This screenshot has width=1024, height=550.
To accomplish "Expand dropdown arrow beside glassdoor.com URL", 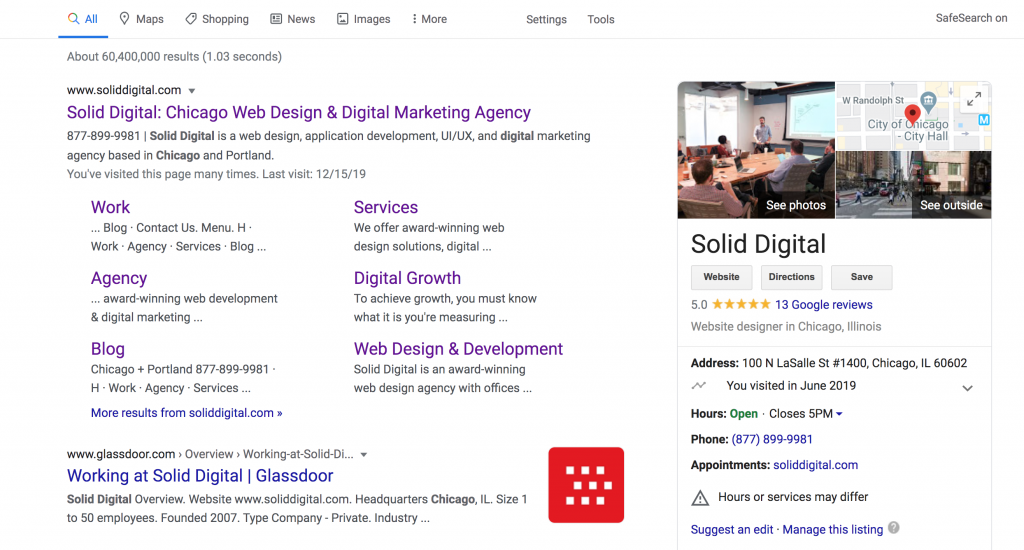I will tap(364, 455).
